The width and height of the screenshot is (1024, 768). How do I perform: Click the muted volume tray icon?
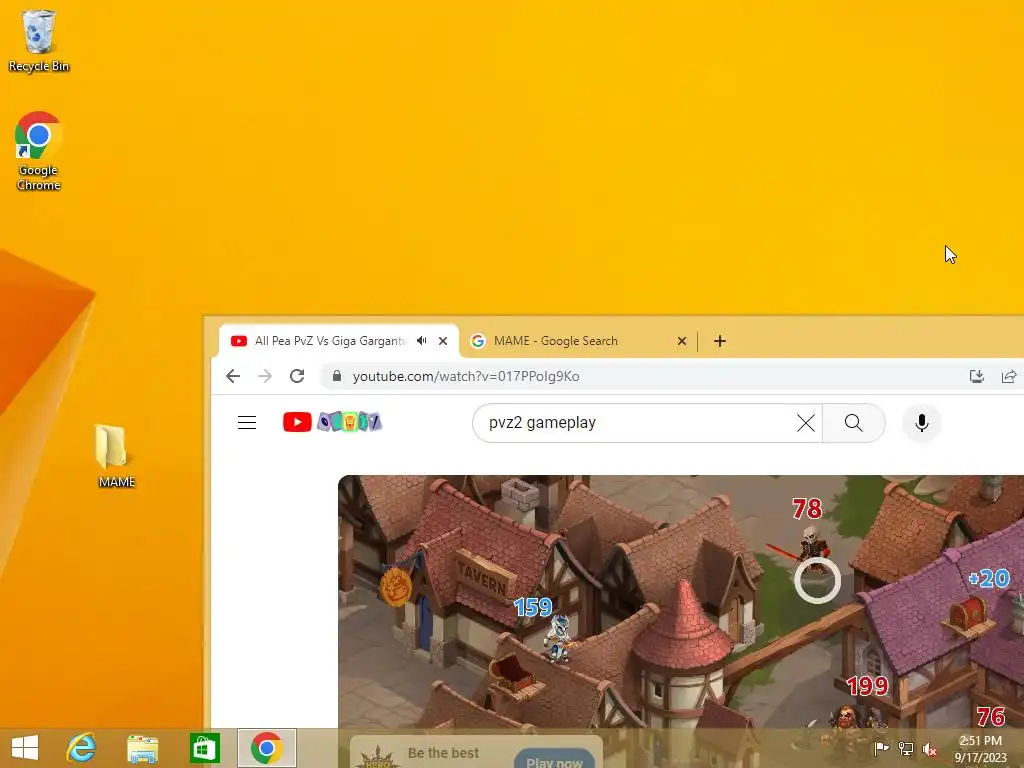930,749
